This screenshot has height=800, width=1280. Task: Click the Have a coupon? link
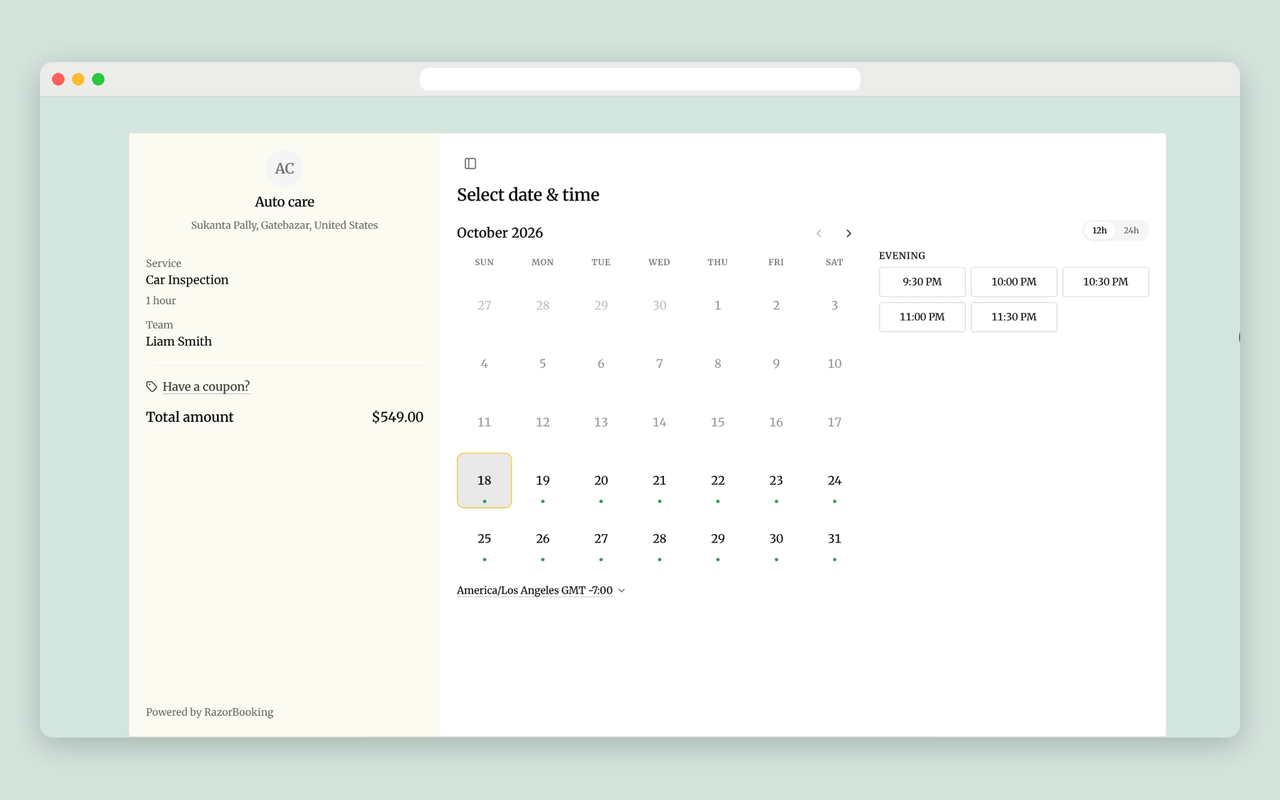[206, 387]
